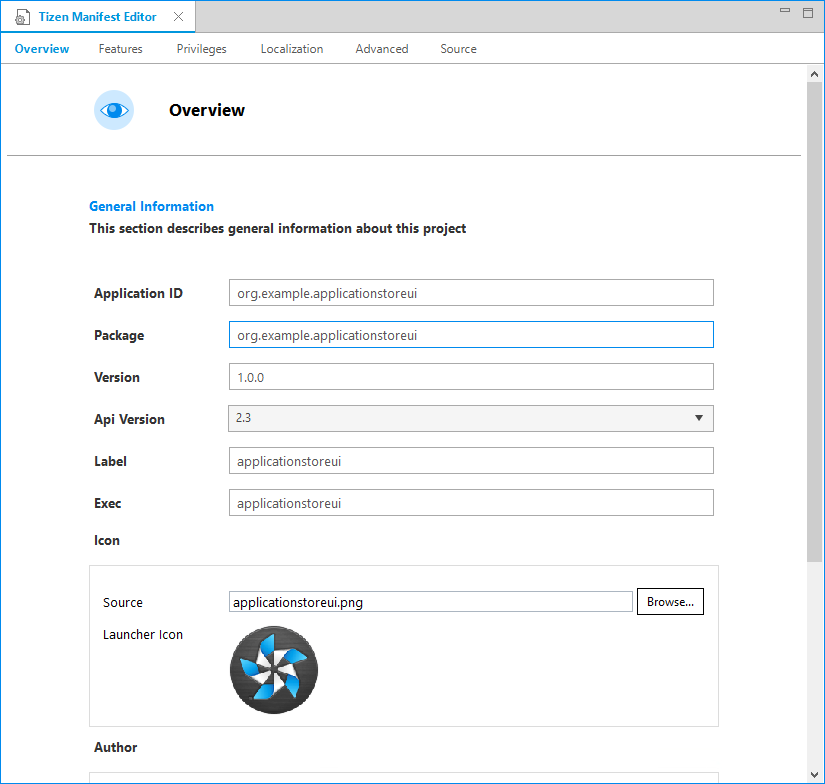This screenshot has width=825, height=784.
Task: Click inside the Application ID field
Action: [470, 292]
